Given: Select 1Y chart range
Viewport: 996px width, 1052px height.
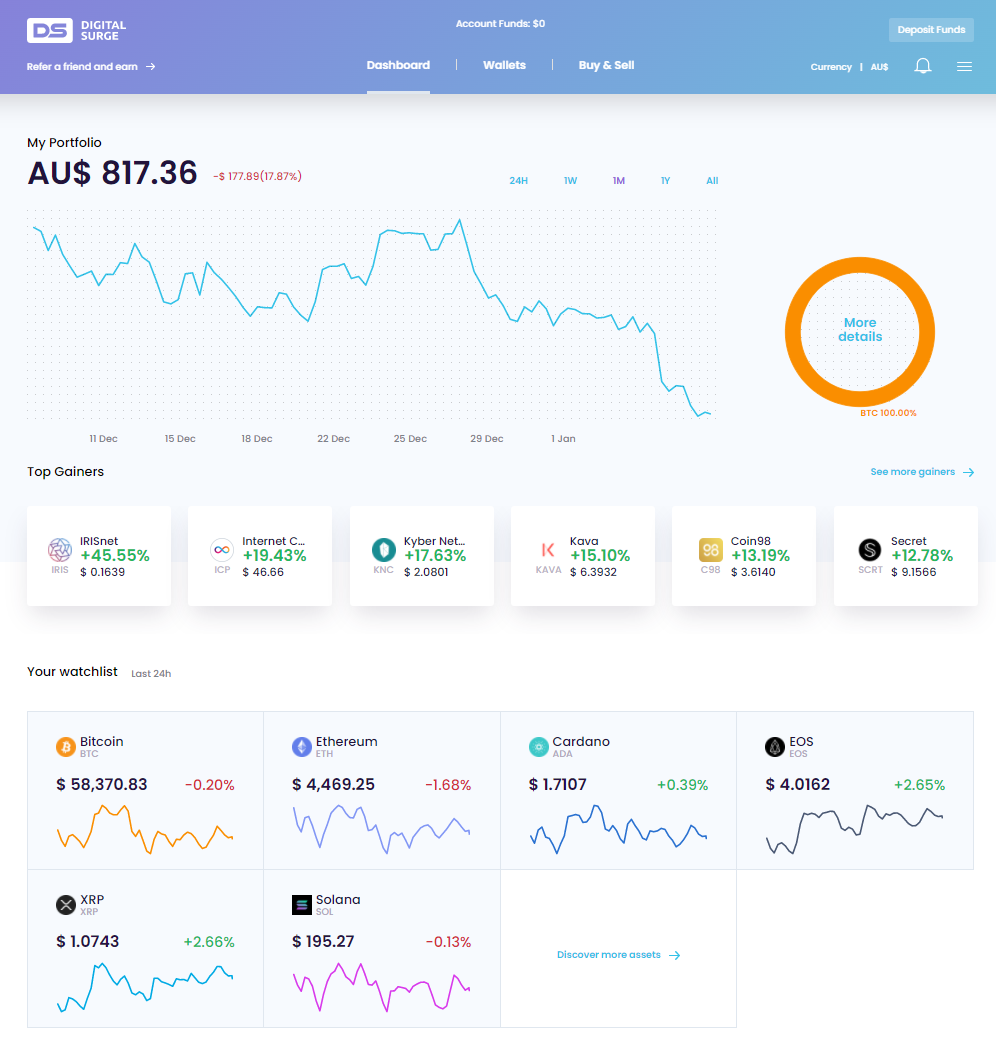Looking at the screenshot, I should click(x=665, y=180).
